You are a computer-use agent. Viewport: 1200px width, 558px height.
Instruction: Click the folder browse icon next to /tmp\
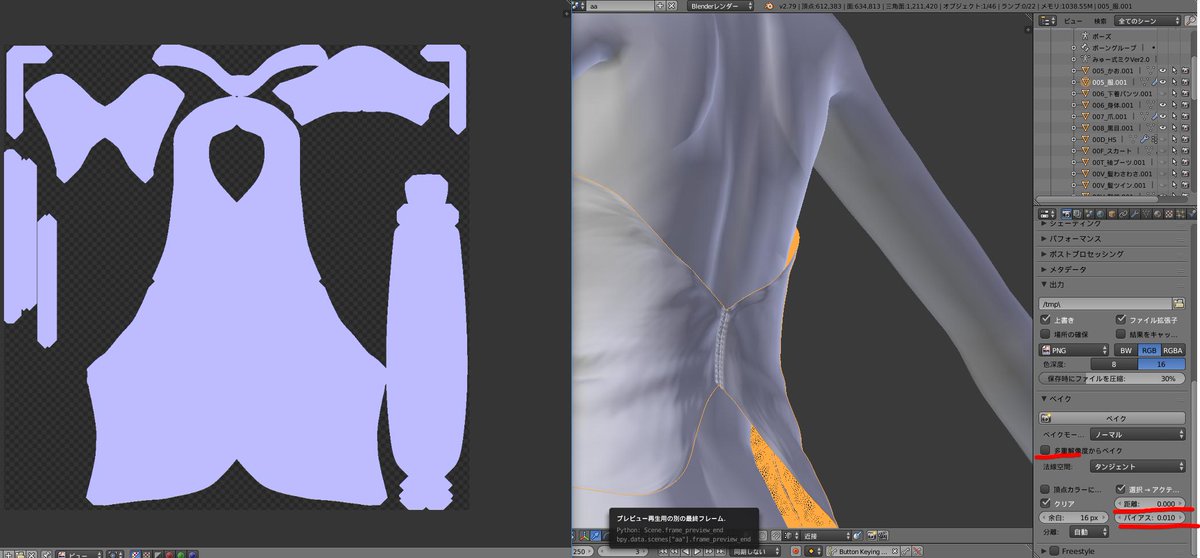coord(1178,303)
